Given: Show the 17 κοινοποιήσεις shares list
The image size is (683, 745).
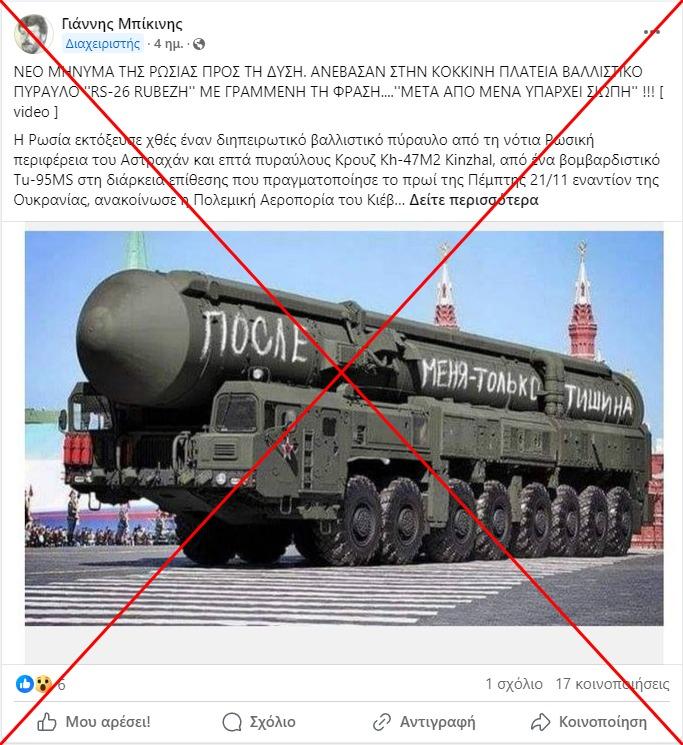Looking at the screenshot, I should click(x=613, y=684).
